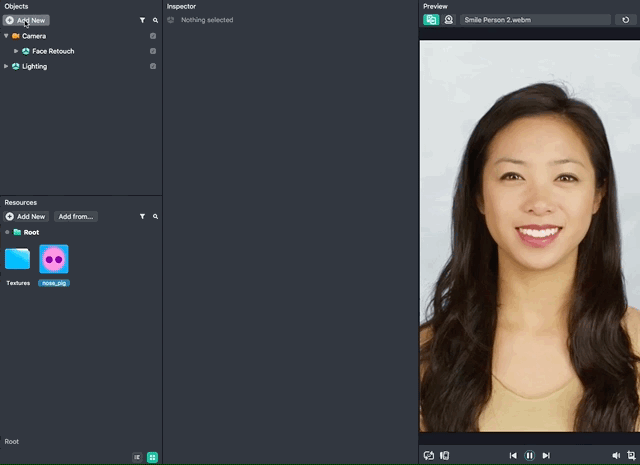Click Add New in the Objects panel
This screenshot has width=640, height=465.
[x=26, y=20]
